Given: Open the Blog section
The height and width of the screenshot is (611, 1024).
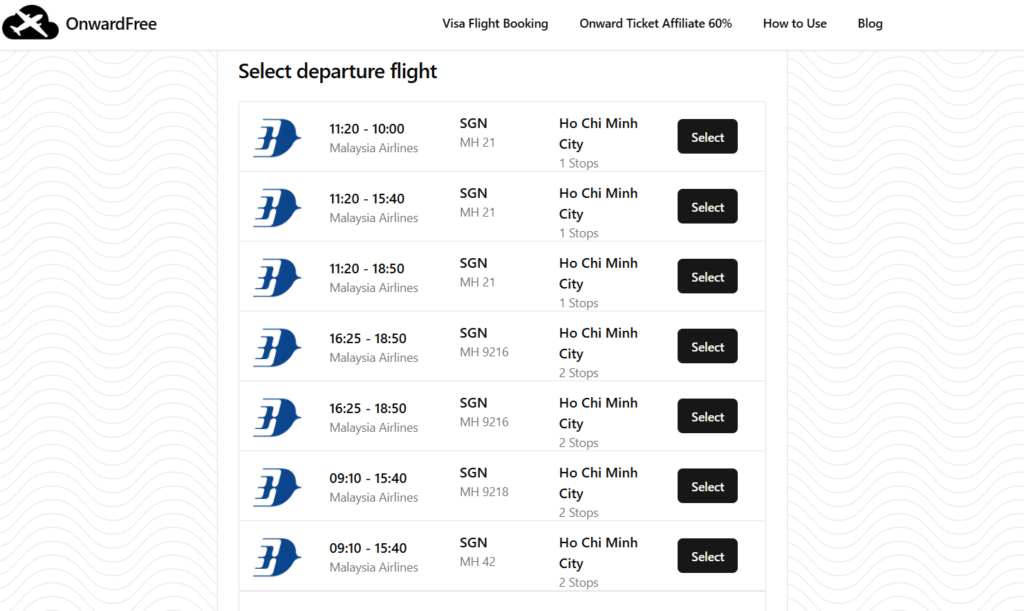Looking at the screenshot, I should [869, 23].
